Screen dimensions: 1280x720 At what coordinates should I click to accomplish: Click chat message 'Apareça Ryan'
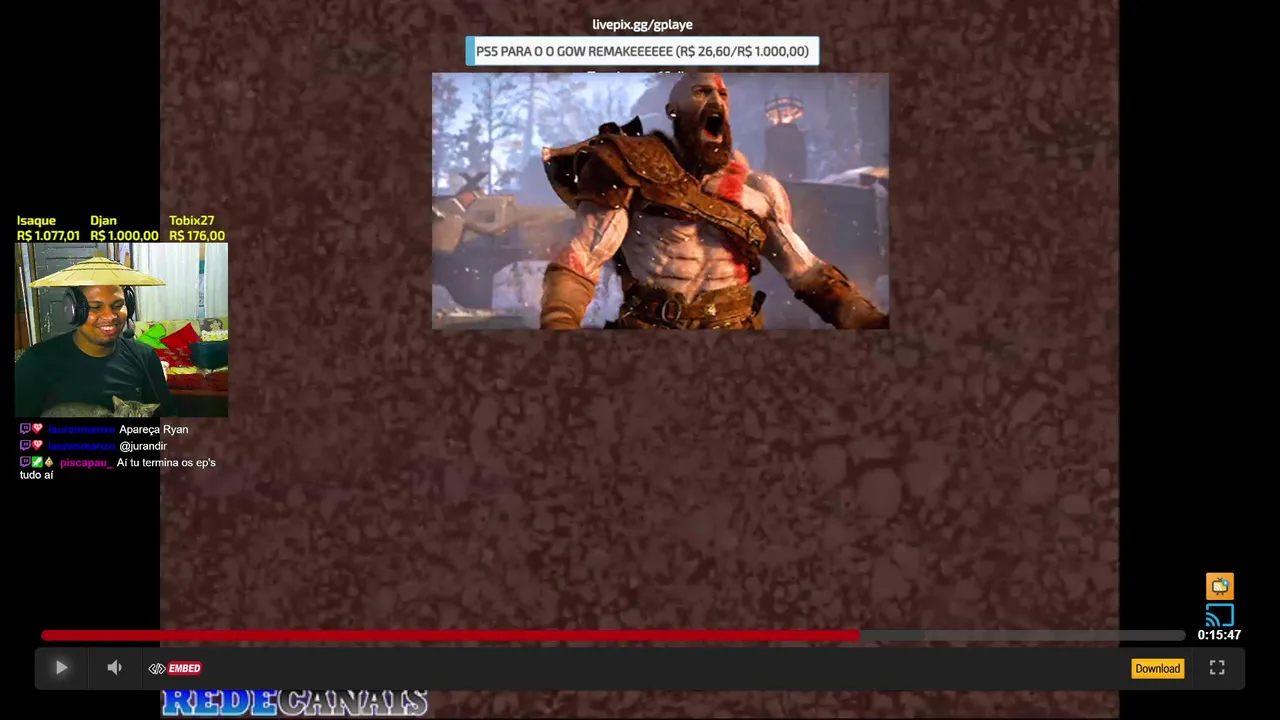click(153, 429)
